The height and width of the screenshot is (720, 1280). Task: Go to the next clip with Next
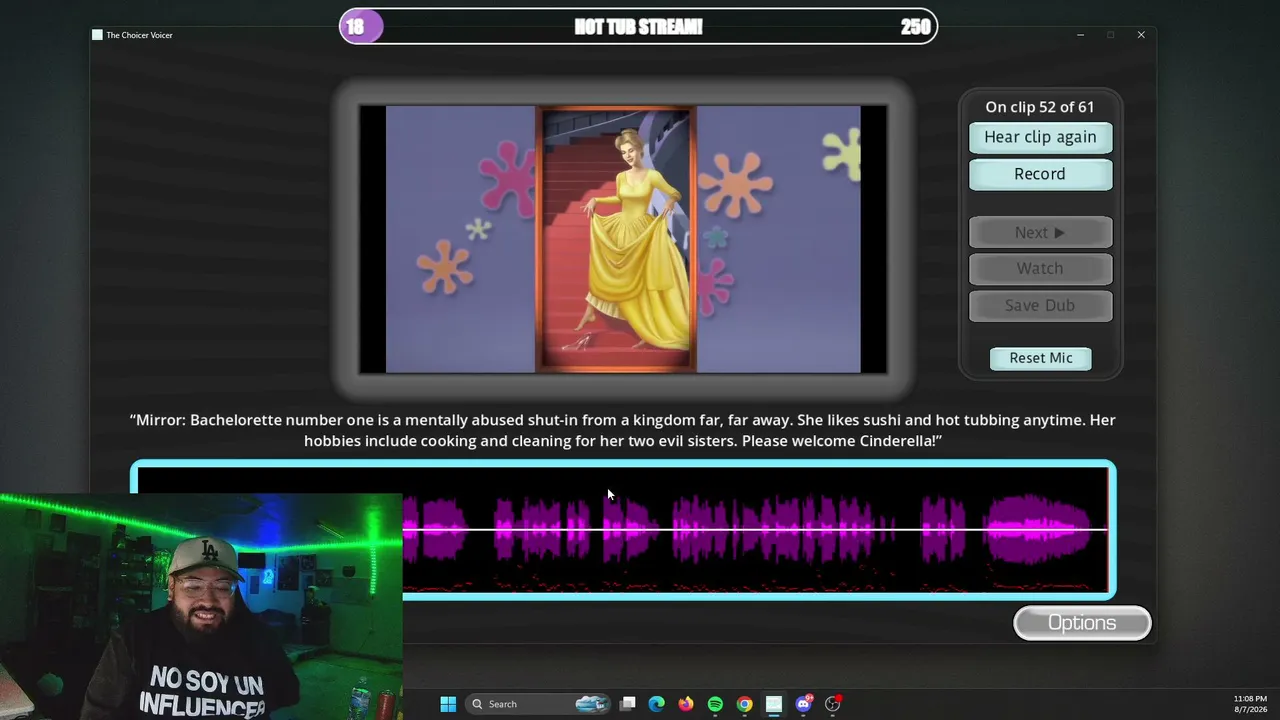pyautogui.click(x=1040, y=232)
